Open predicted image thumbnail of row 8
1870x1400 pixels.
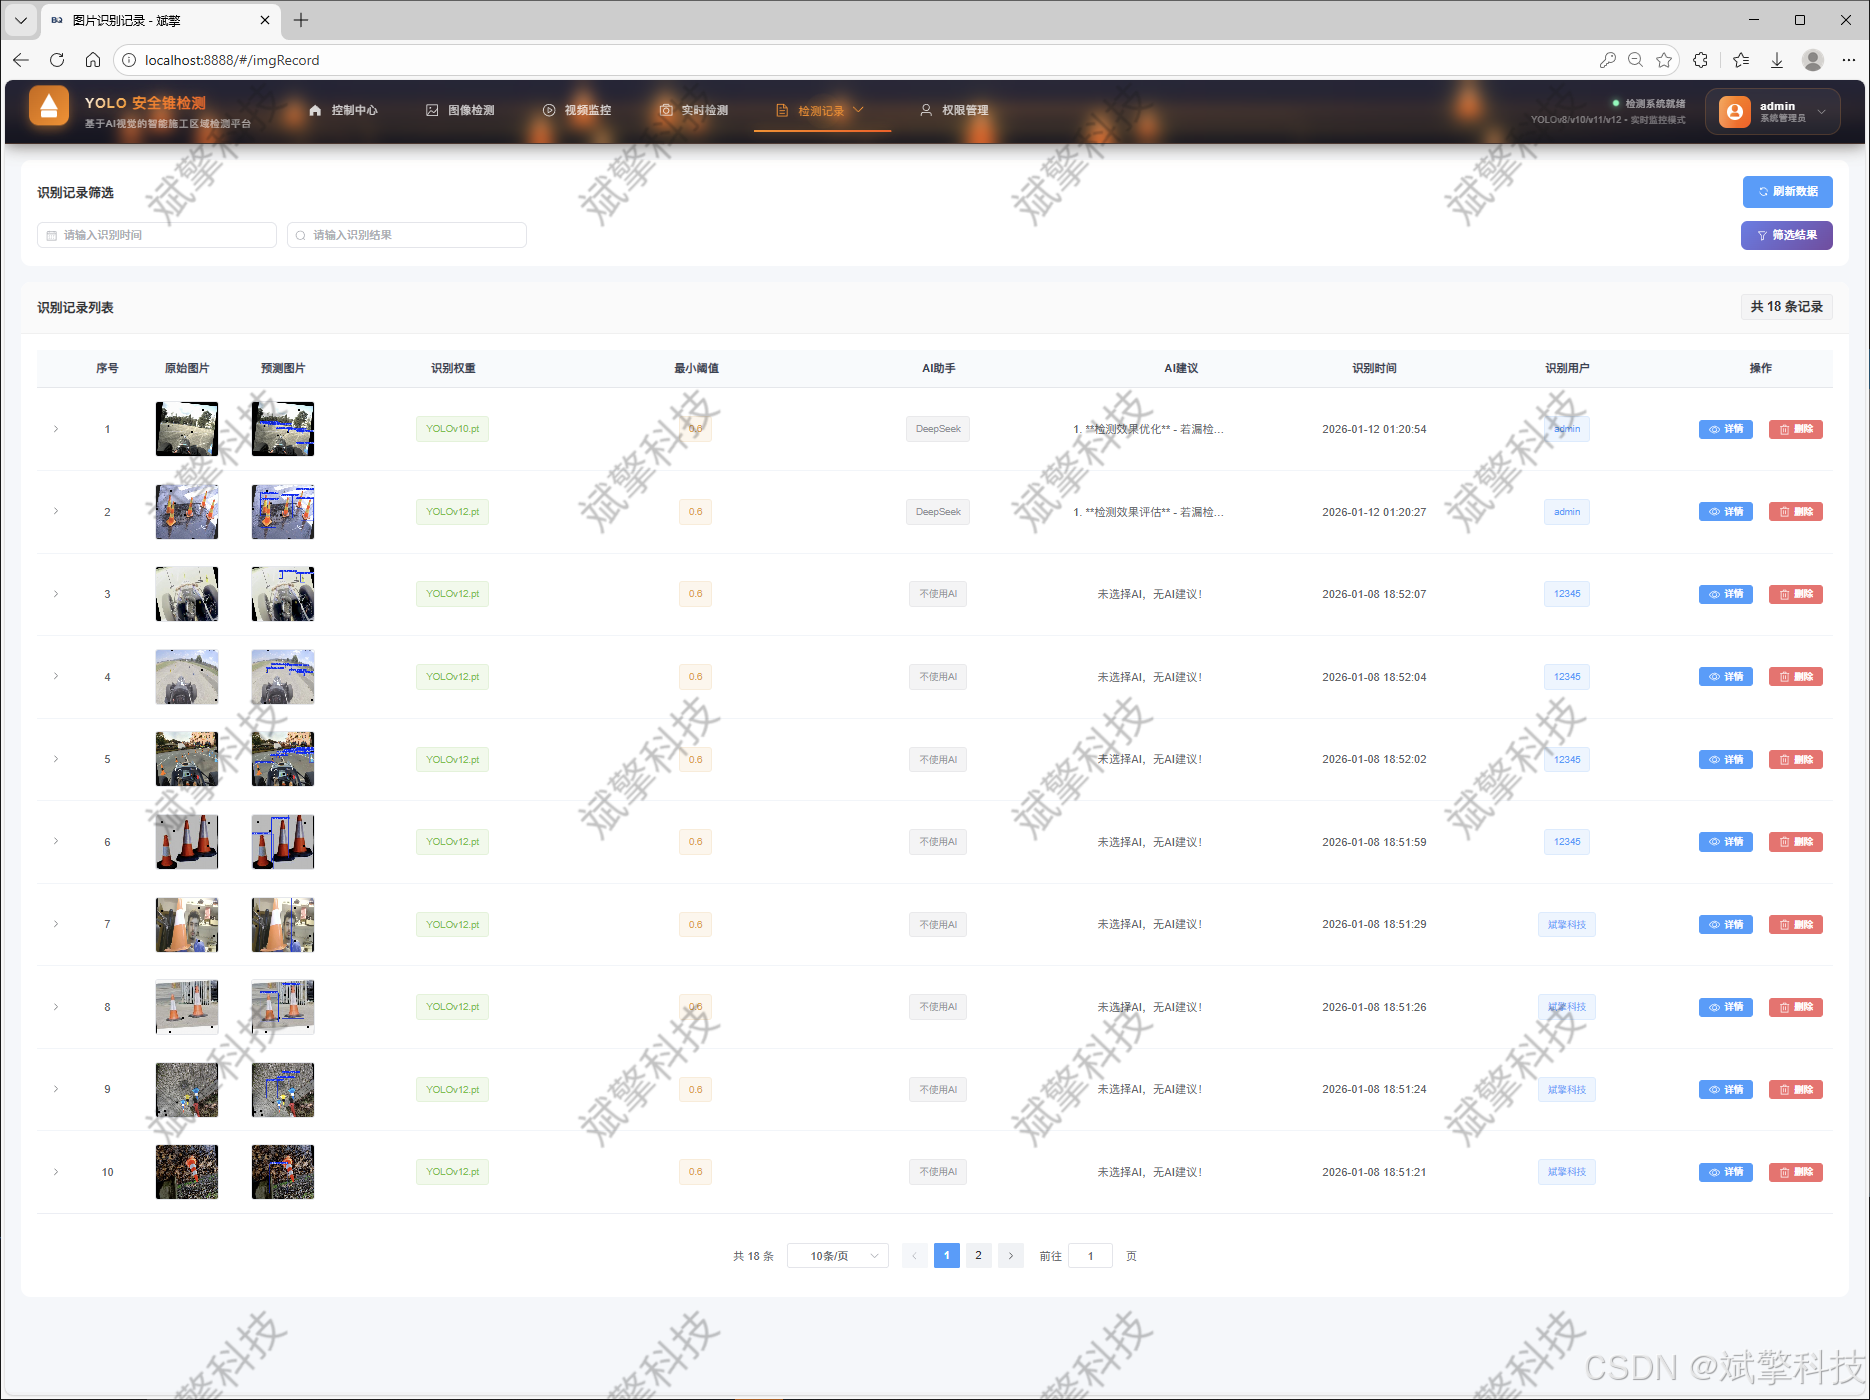(283, 1007)
